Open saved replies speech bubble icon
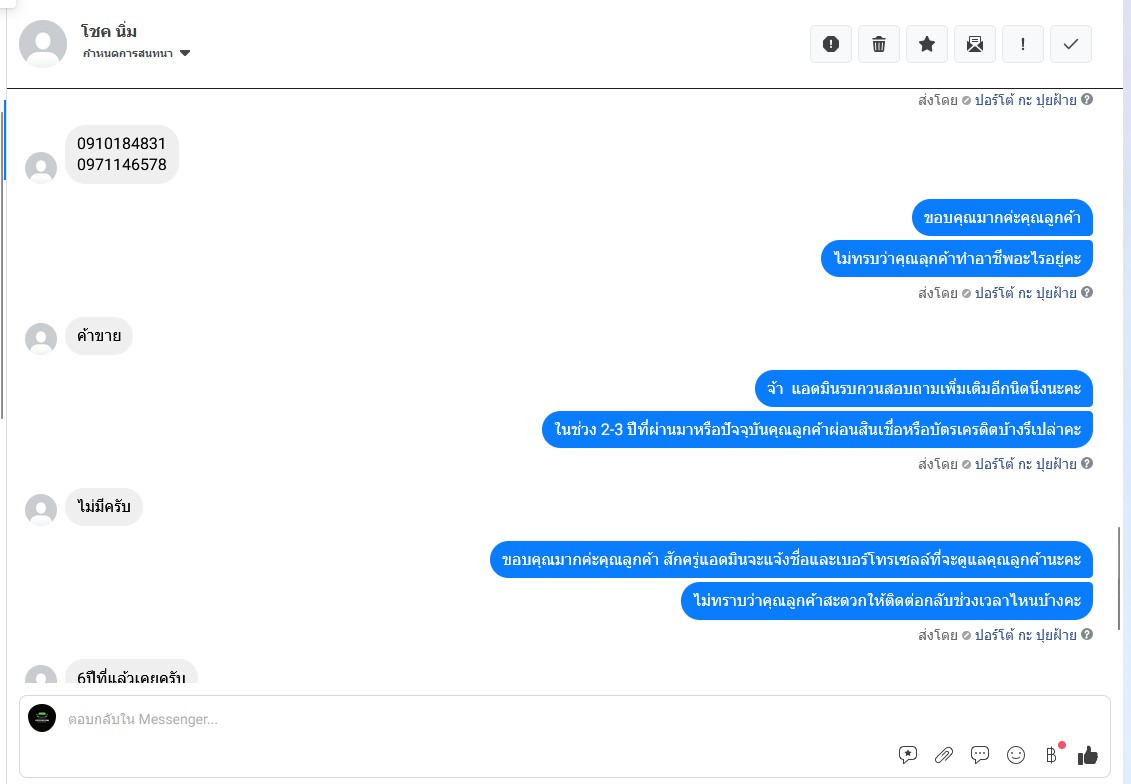1131x784 pixels. pos(980,754)
